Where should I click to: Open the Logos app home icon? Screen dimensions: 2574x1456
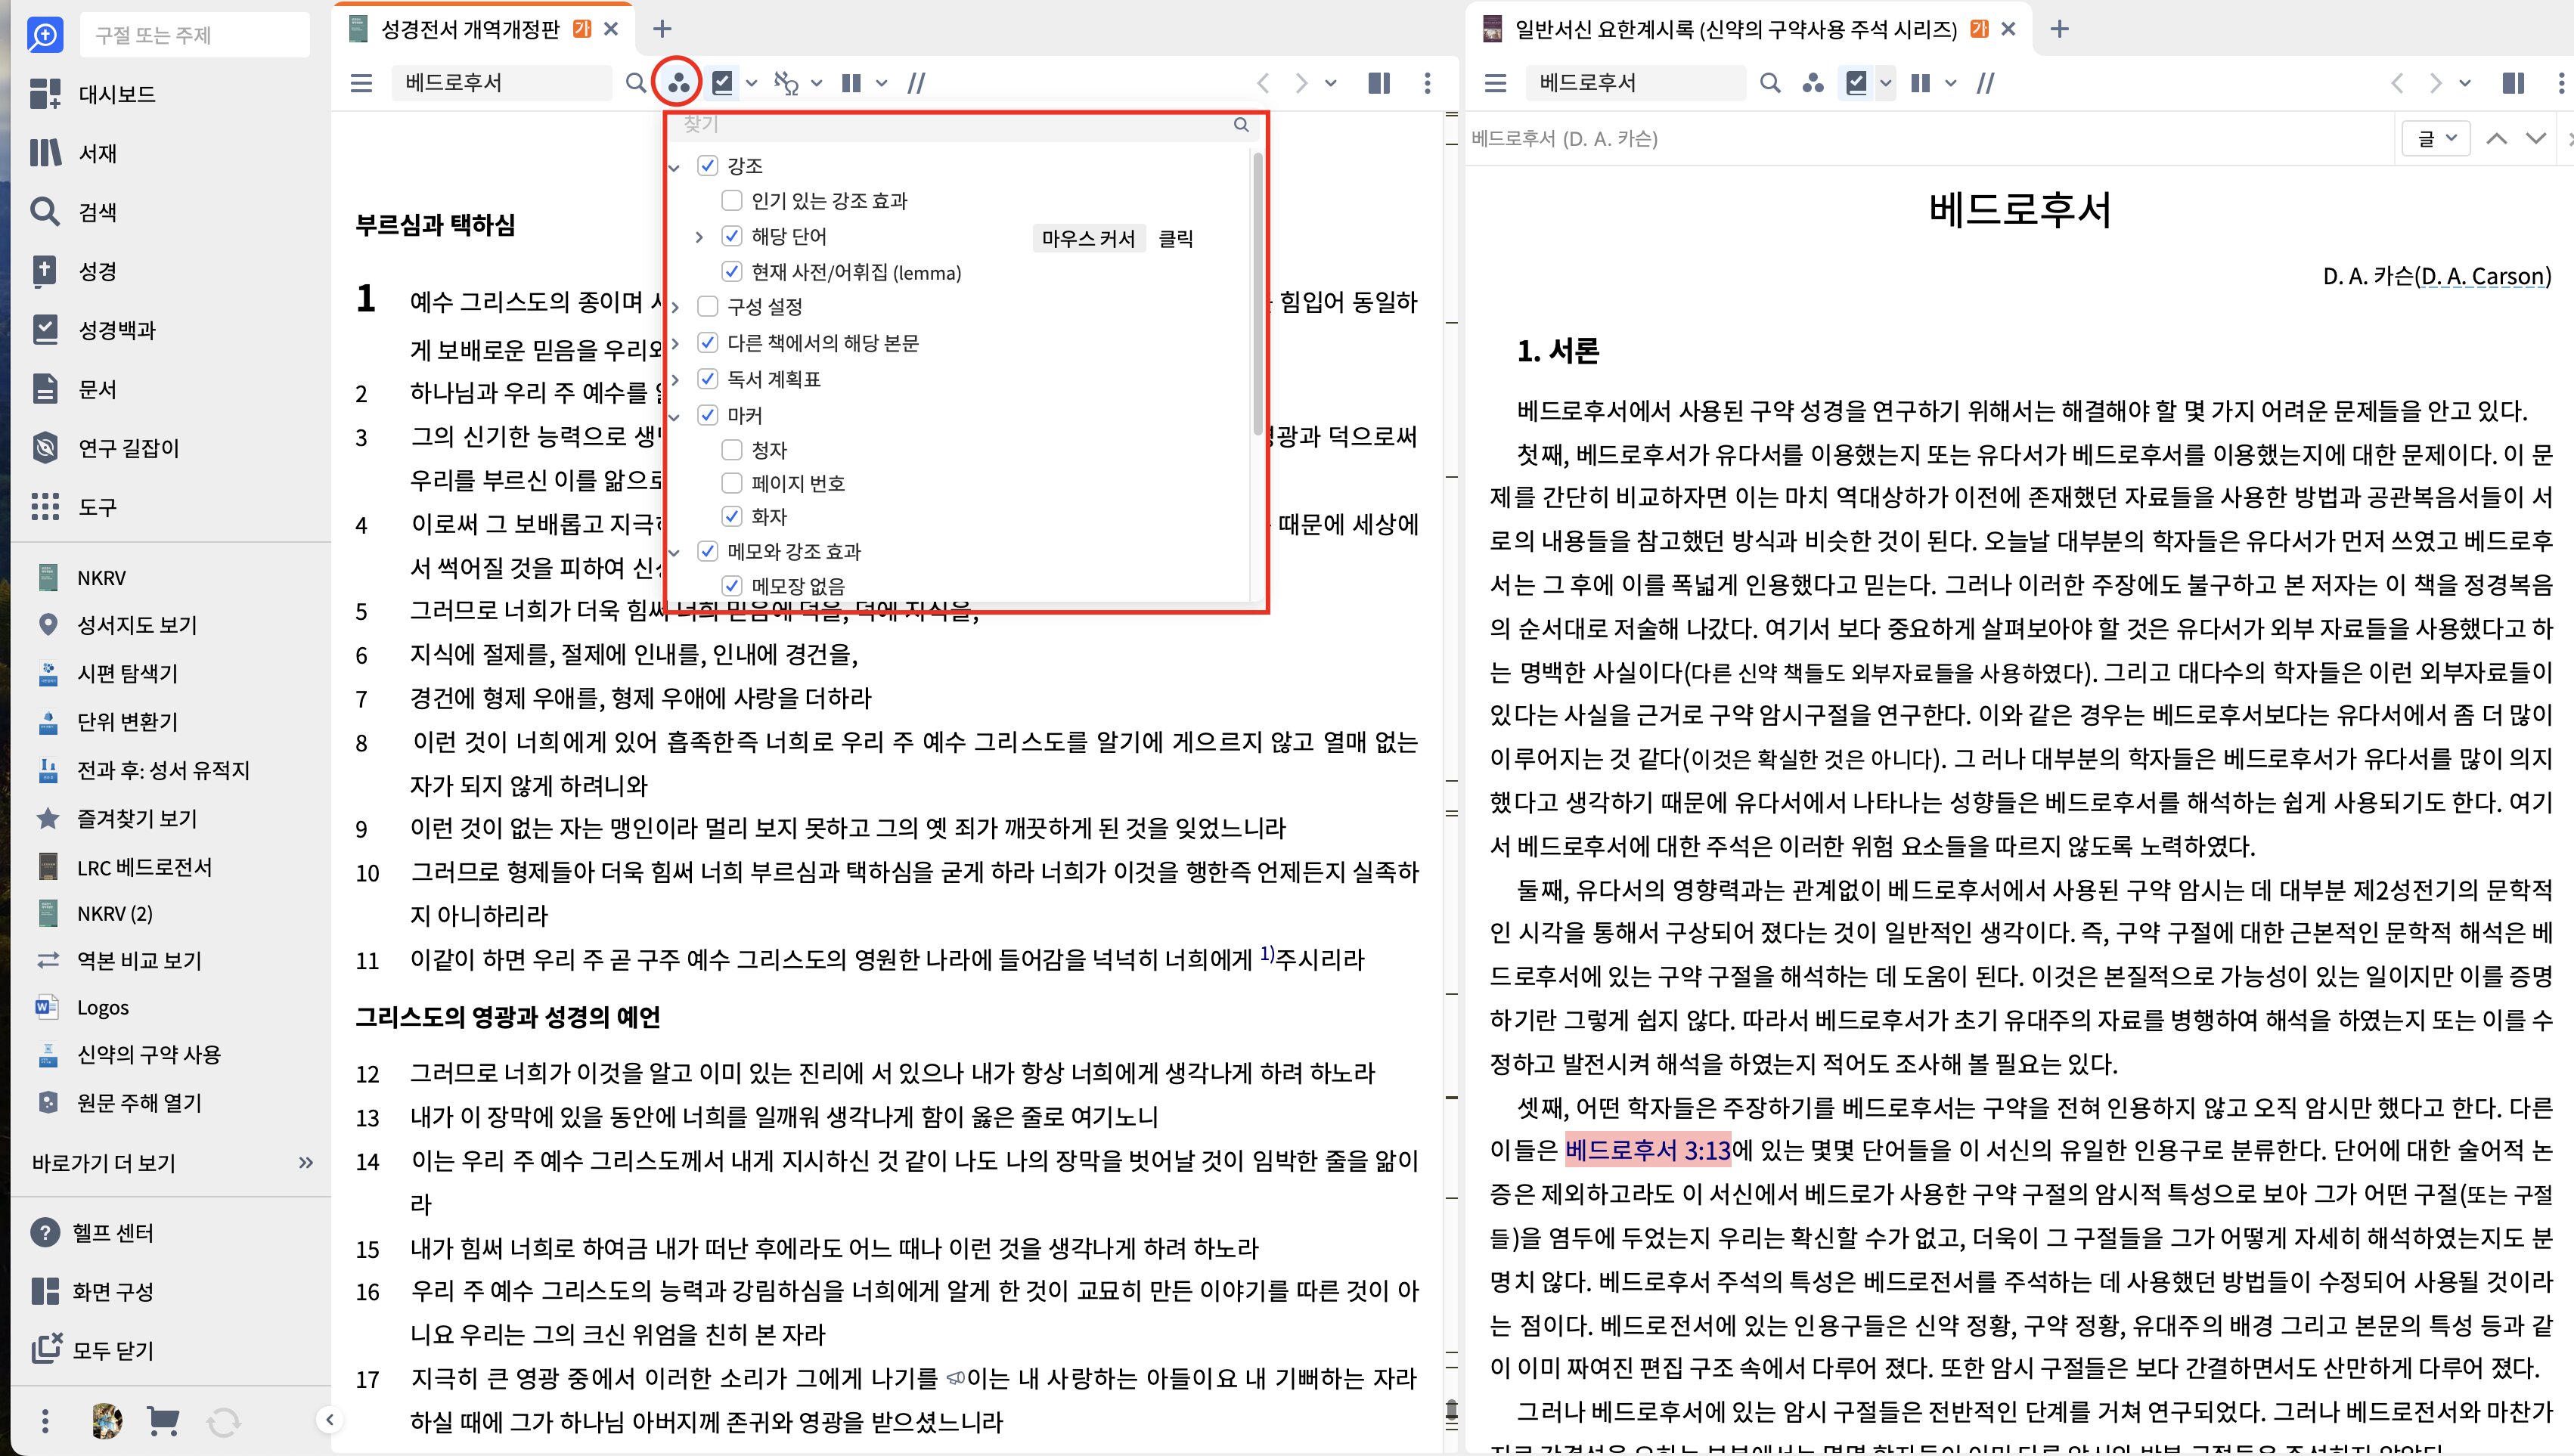45,35
